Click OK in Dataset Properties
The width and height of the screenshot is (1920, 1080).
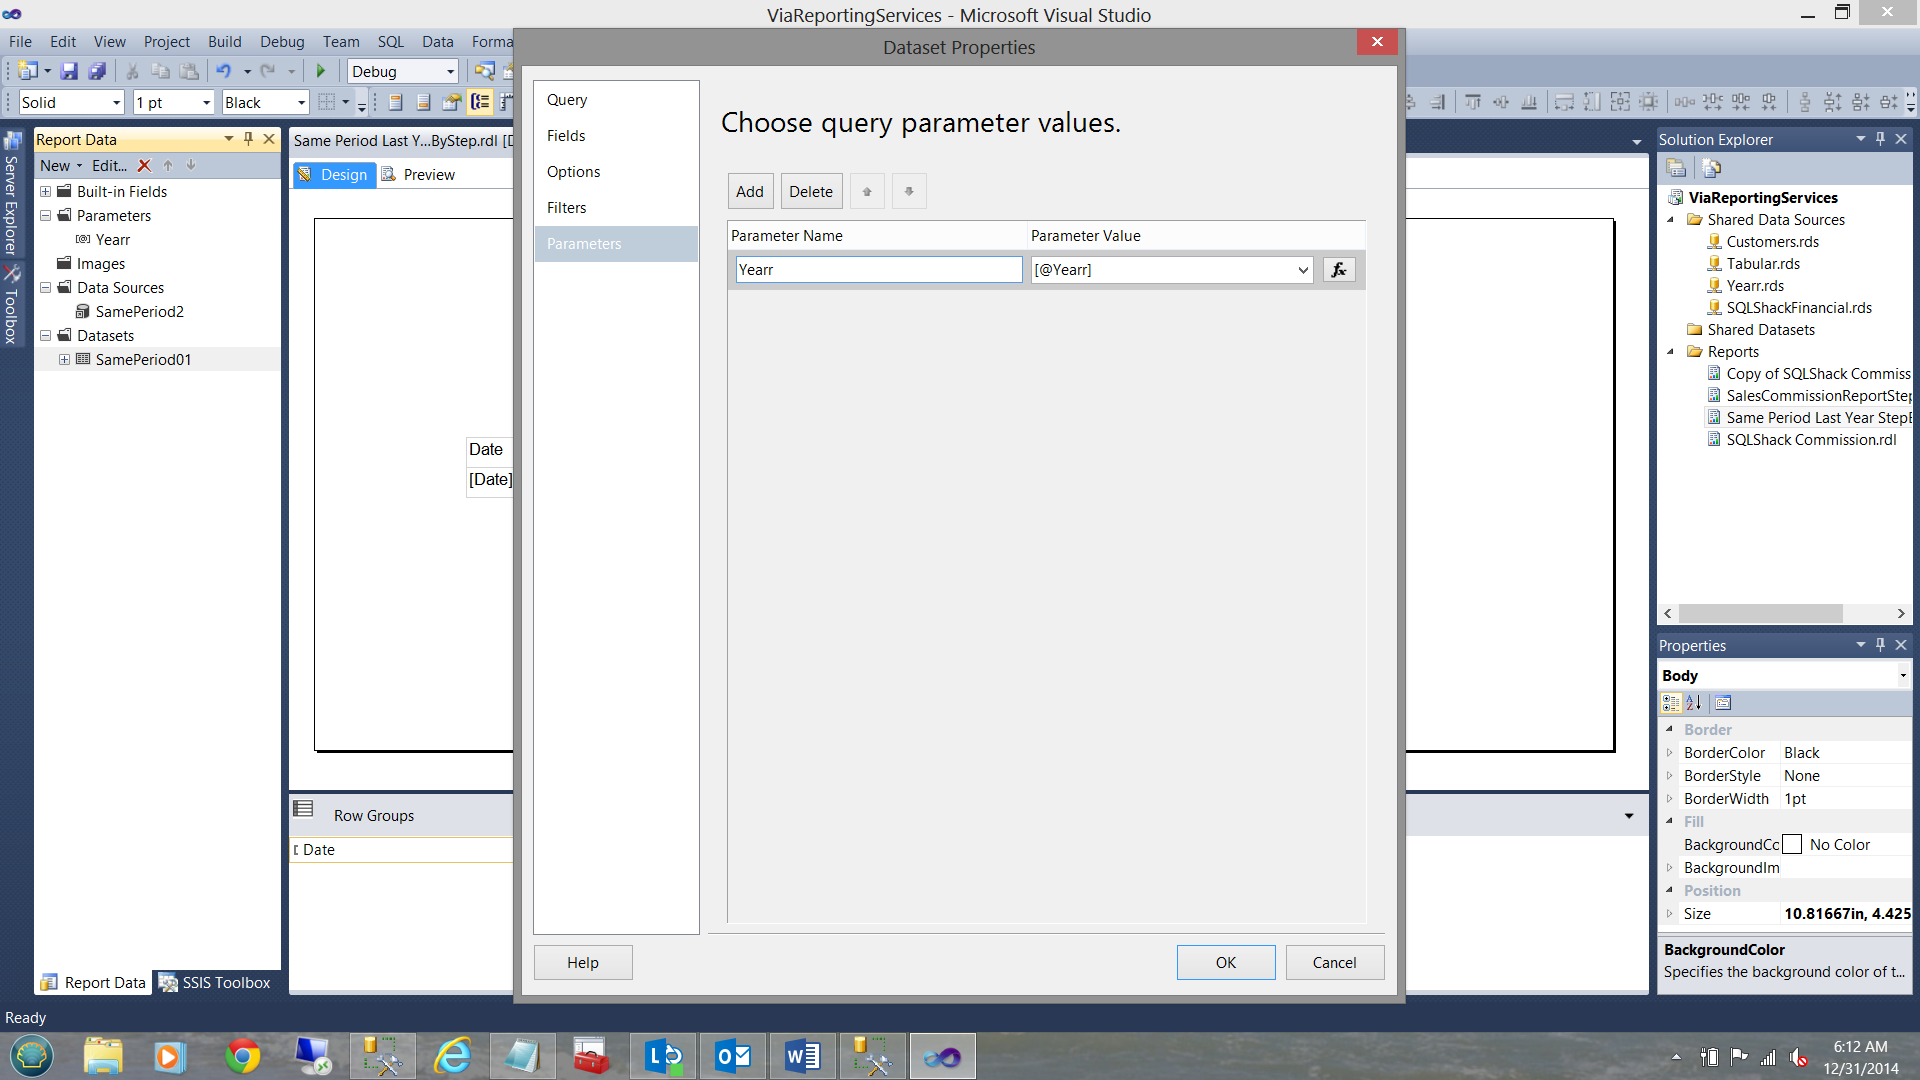(1225, 962)
